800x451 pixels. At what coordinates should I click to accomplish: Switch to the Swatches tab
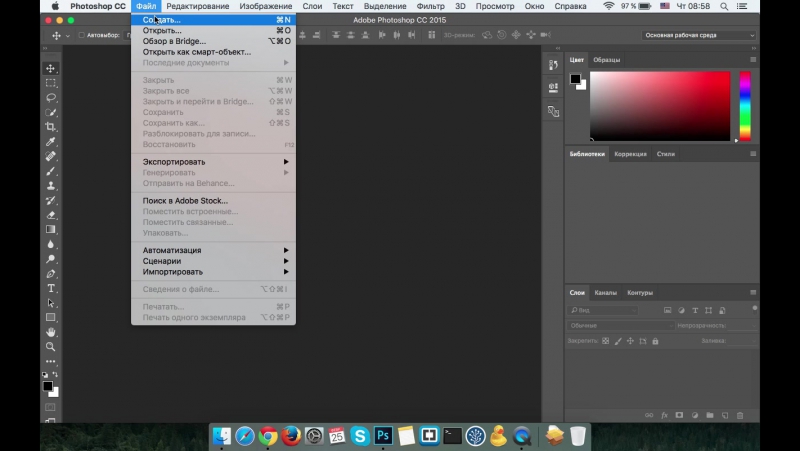pyautogui.click(x=606, y=60)
